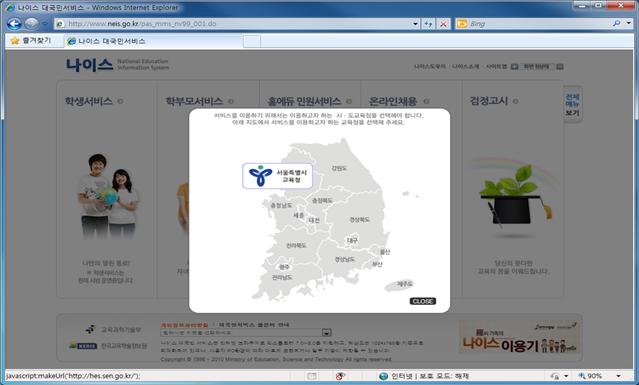Click the Refresh page icon
639x385 pixels.
428,24
